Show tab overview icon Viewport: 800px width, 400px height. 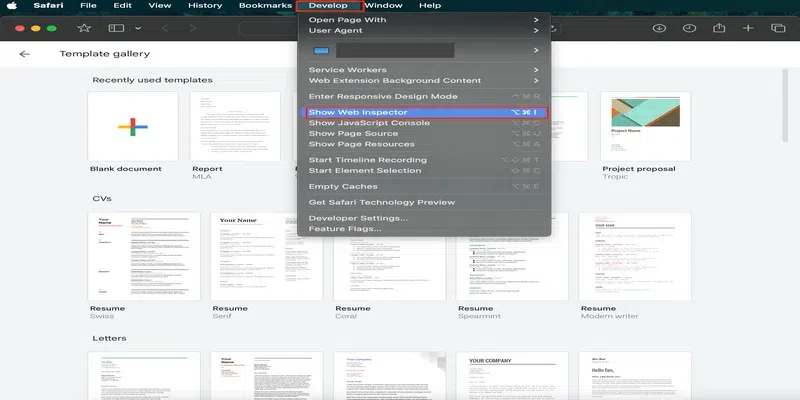coord(778,28)
